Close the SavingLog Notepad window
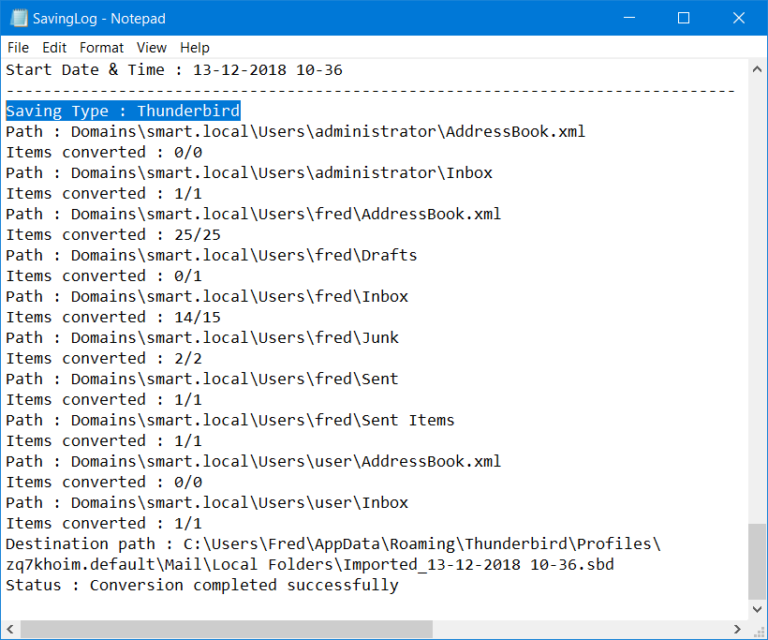Image resolution: width=768 pixels, height=640 pixels. tap(738, 18)
